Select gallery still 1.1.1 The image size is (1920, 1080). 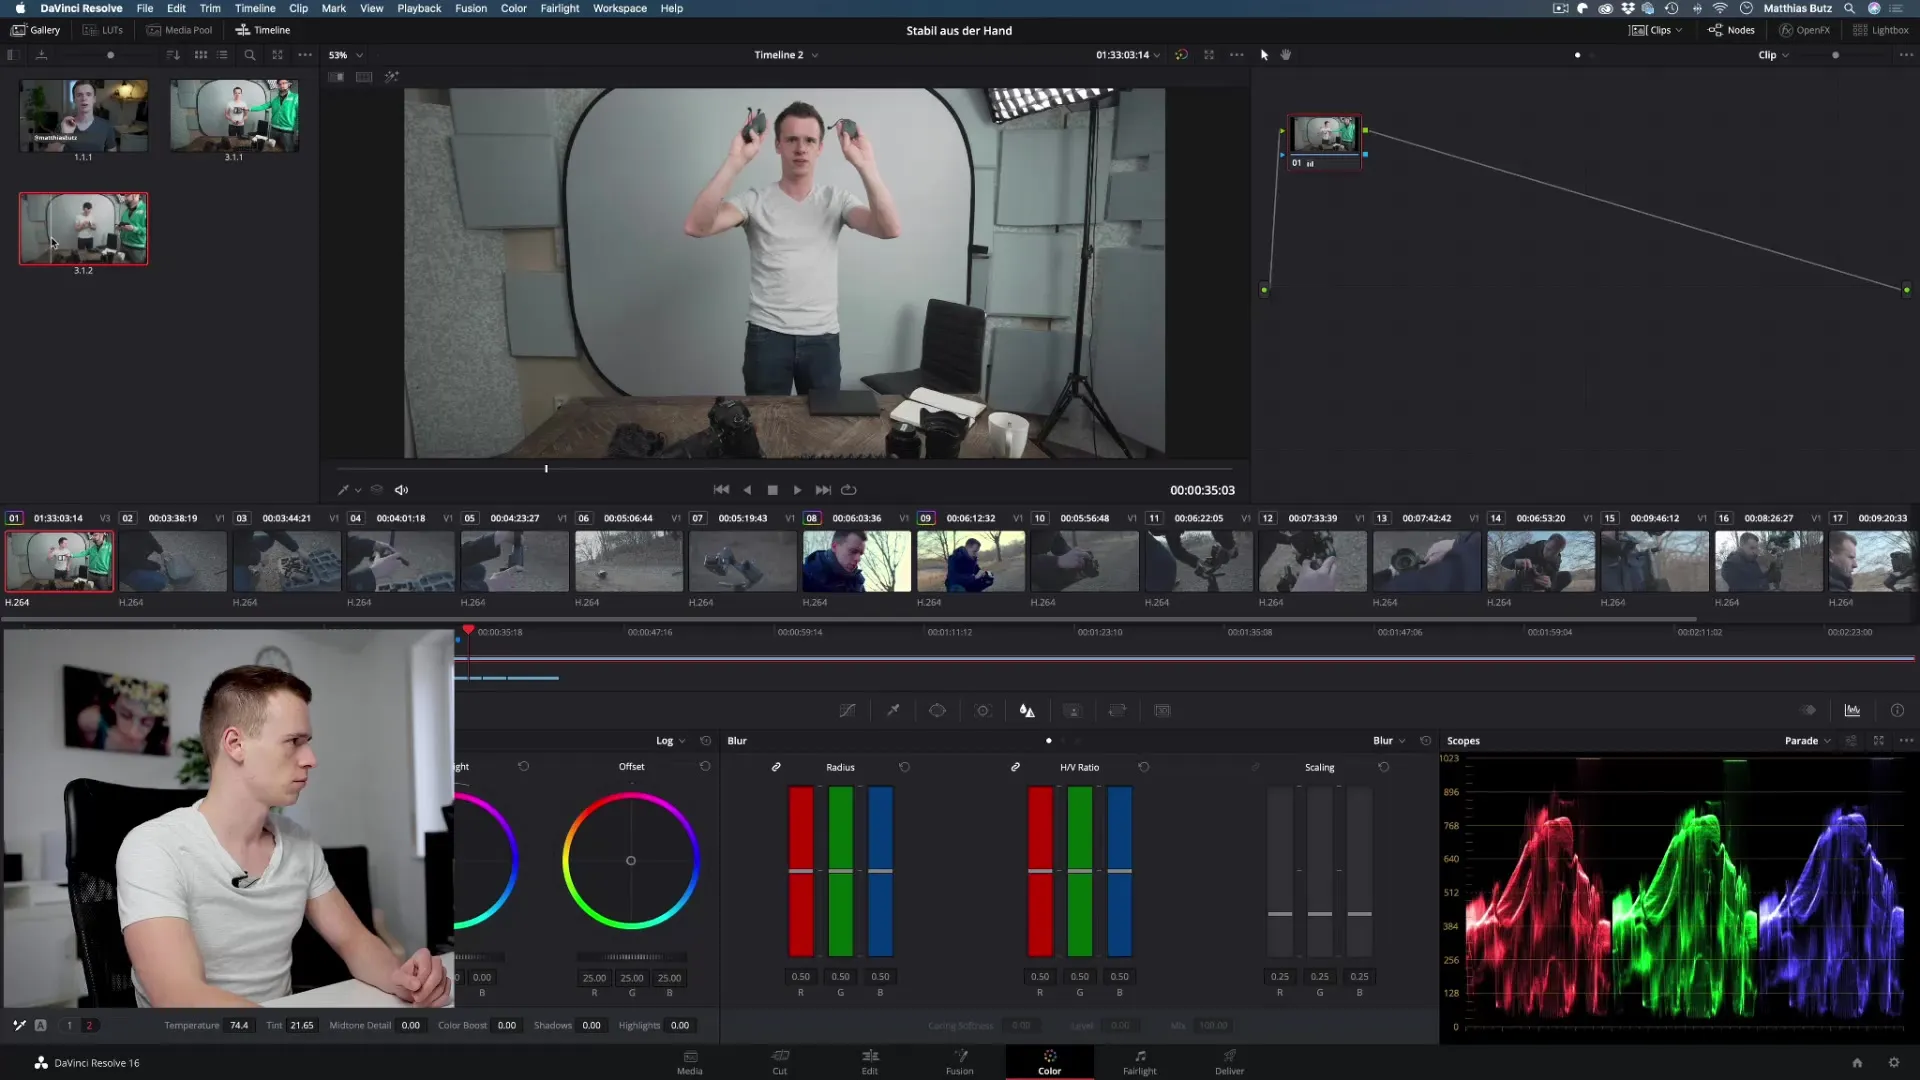point(84,116)
